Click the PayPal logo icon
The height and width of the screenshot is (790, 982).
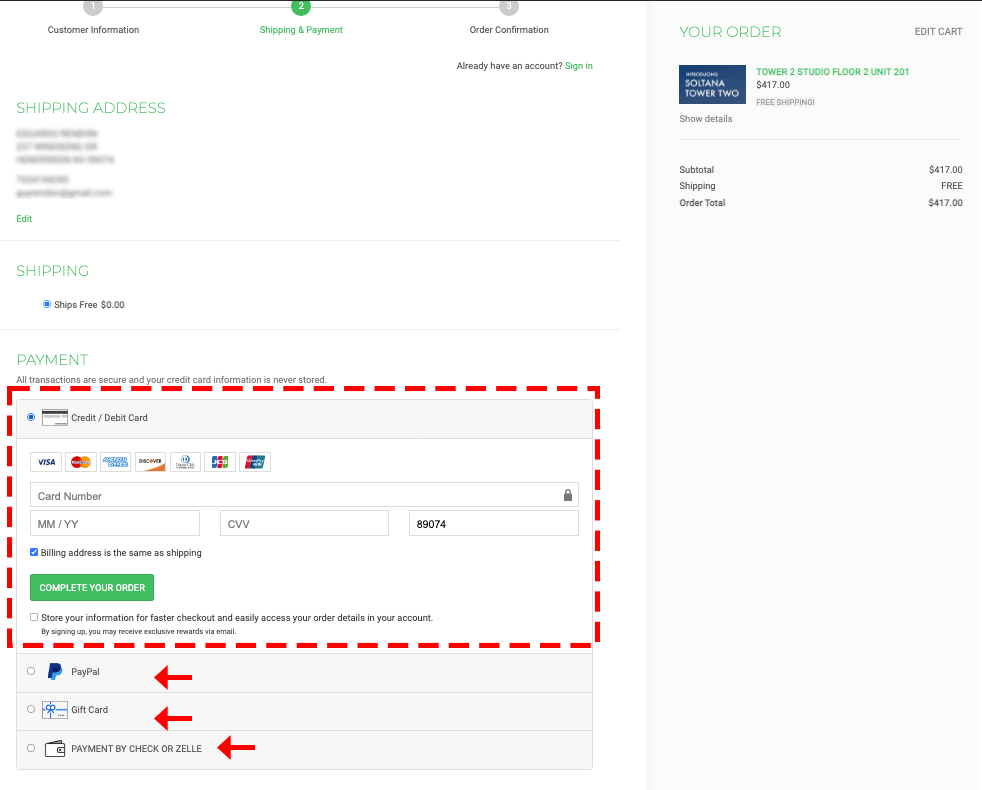click(x=55, y=672)
